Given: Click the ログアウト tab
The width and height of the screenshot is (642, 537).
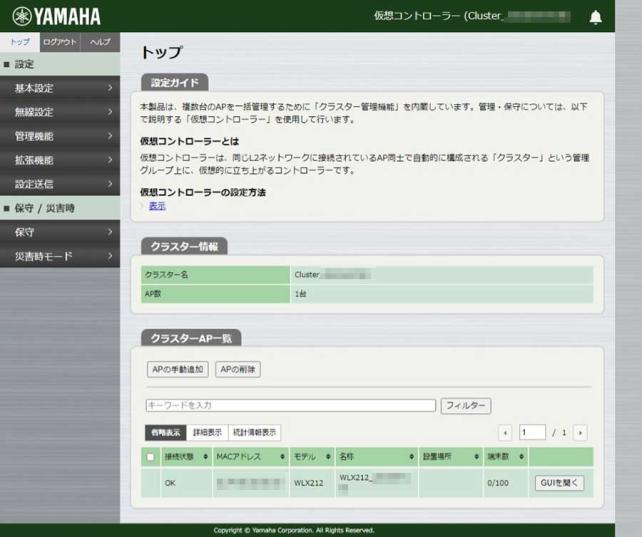Looking at the screenshot, I should tap(60, 42).
